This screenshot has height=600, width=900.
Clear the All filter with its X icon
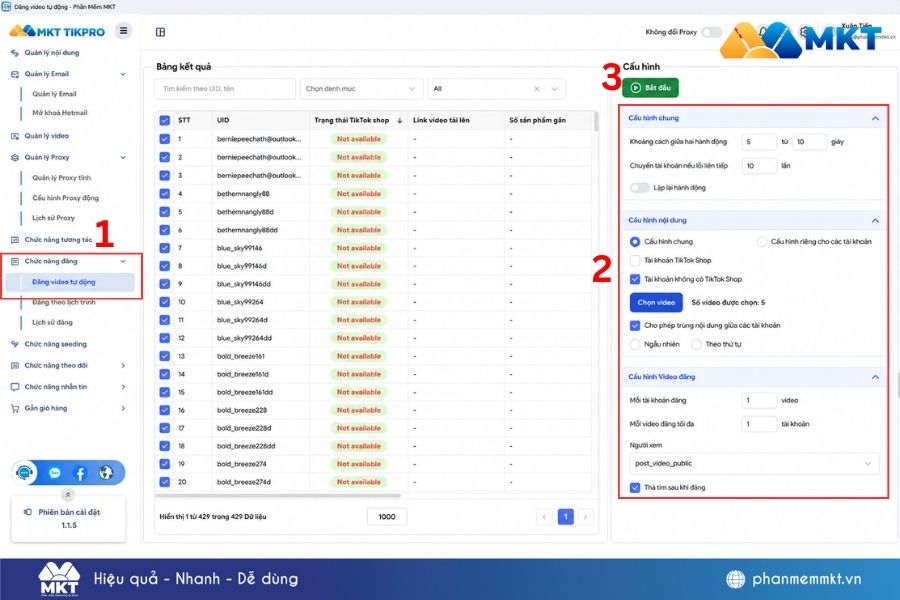537,89
